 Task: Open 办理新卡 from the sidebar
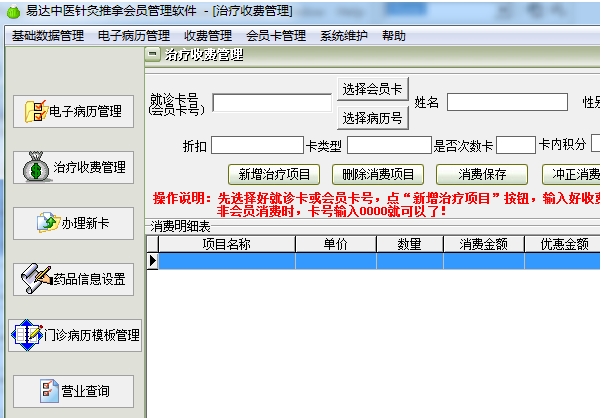click(x=74, y=223)
